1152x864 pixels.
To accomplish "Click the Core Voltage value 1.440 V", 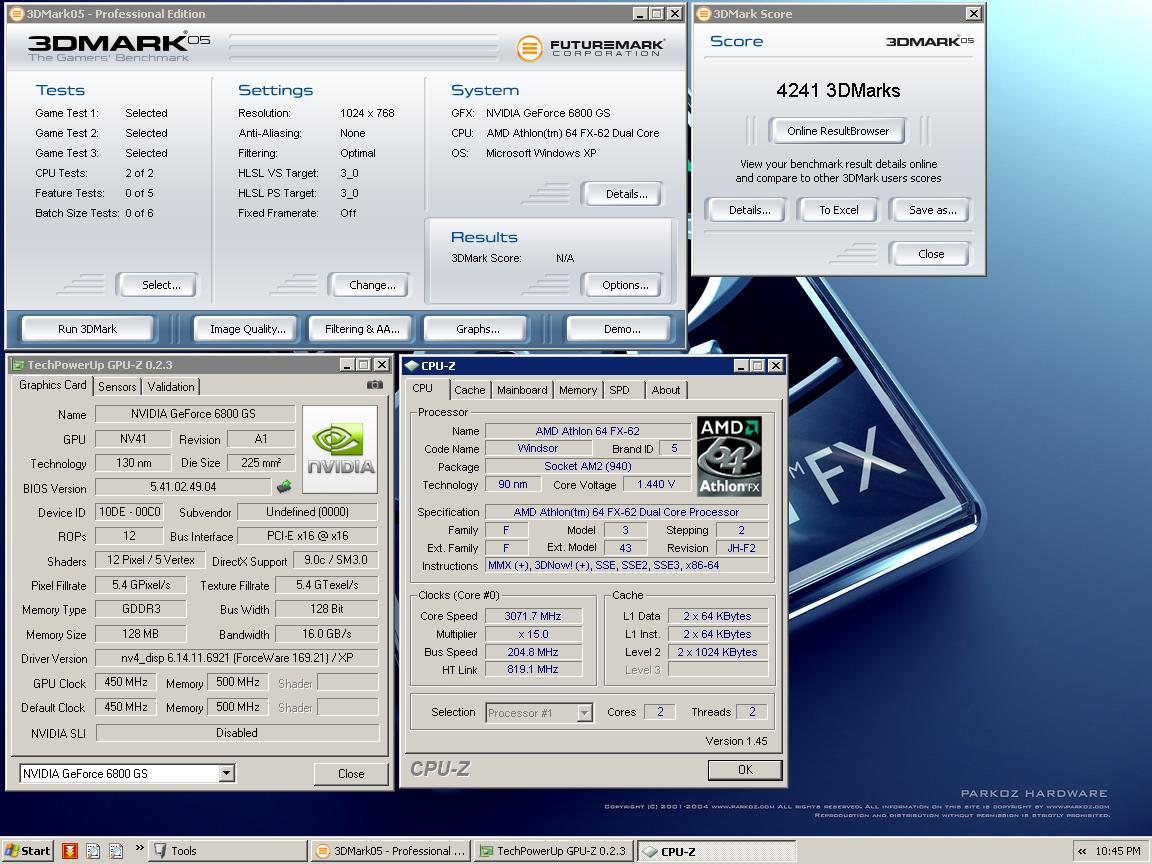I will [656, 484].
